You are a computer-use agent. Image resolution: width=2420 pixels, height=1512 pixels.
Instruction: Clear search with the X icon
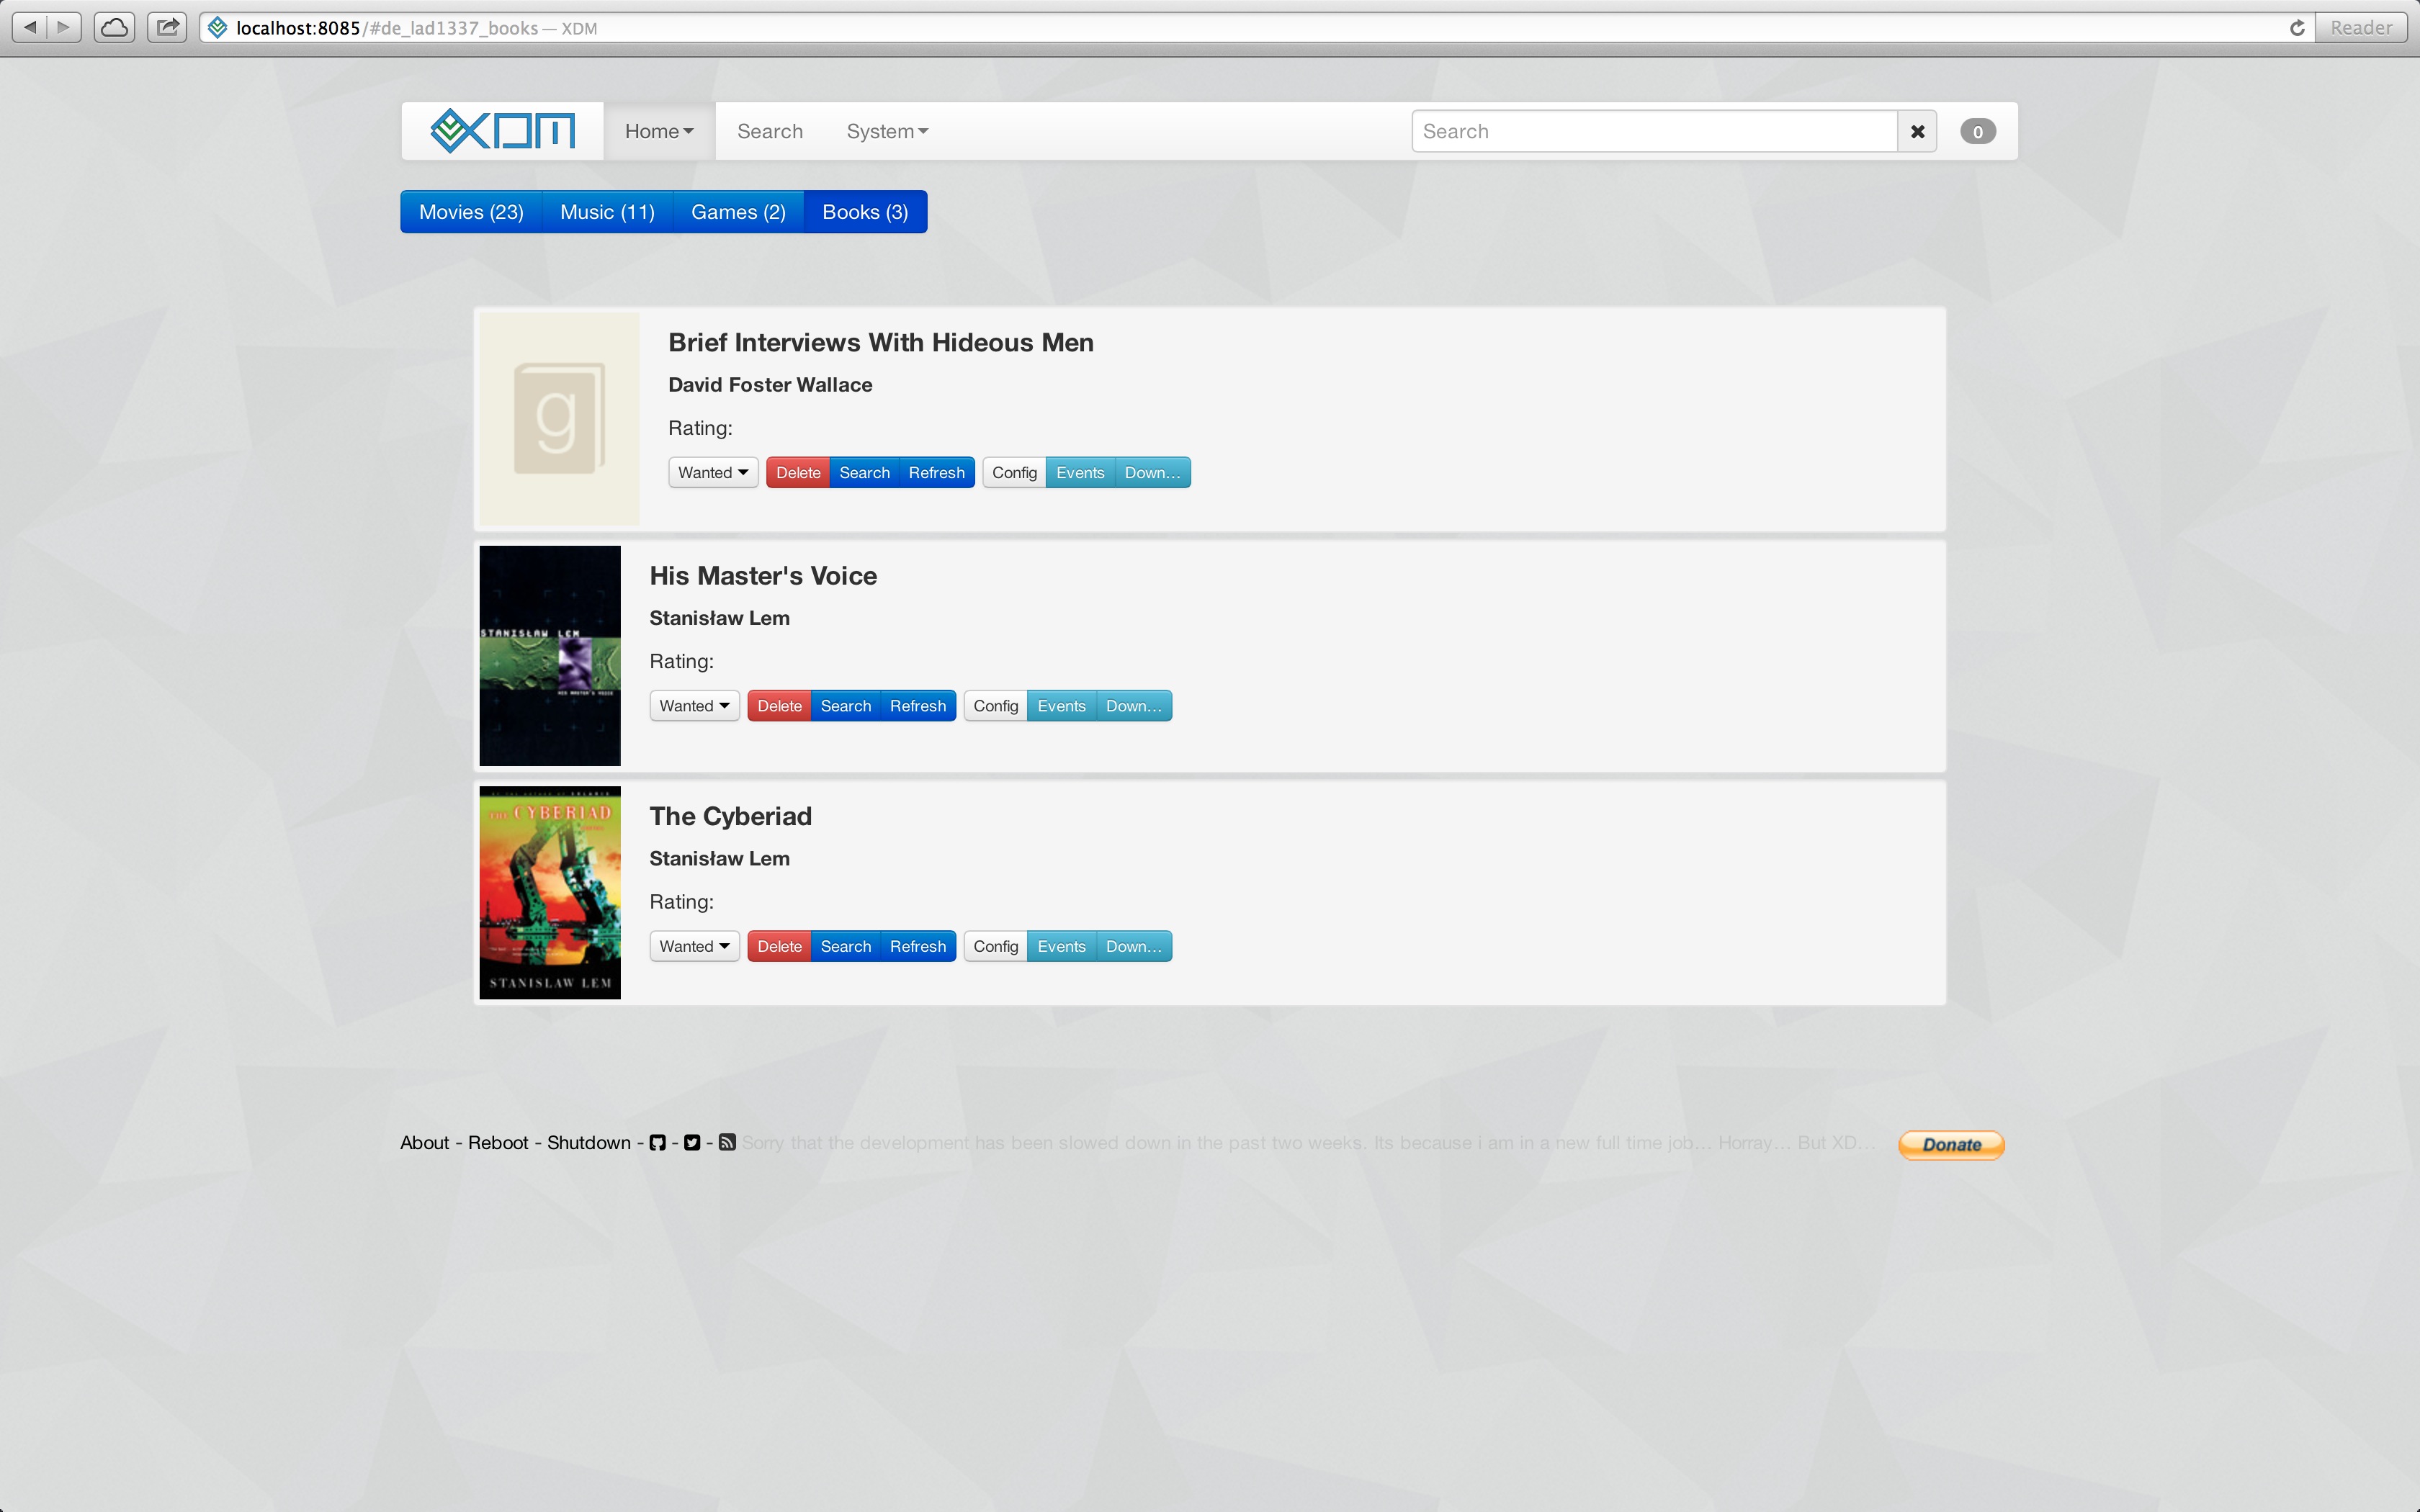tap(1917, 132)
